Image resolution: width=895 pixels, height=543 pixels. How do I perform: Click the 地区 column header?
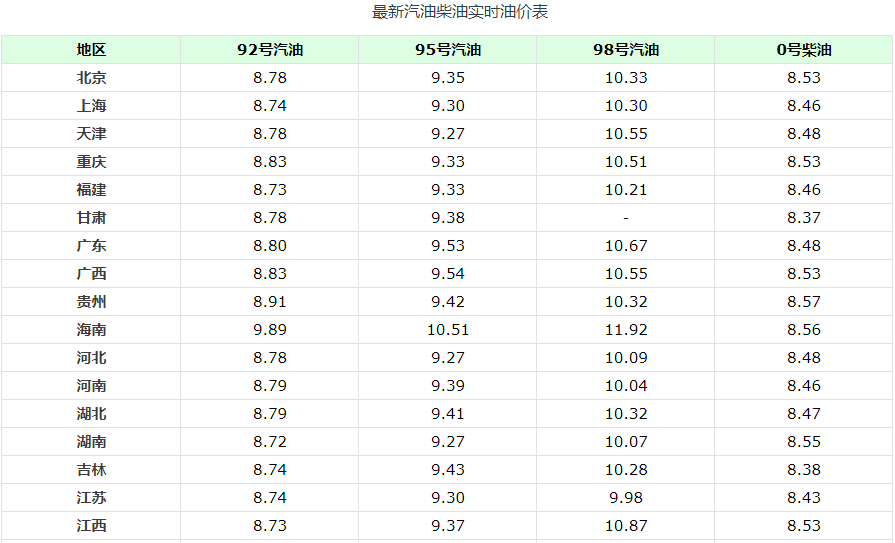(91, 50)
